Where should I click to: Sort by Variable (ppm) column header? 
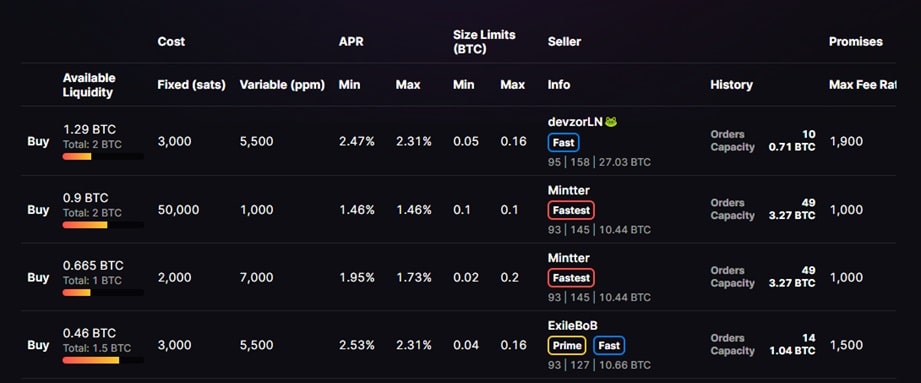point(282,85)
